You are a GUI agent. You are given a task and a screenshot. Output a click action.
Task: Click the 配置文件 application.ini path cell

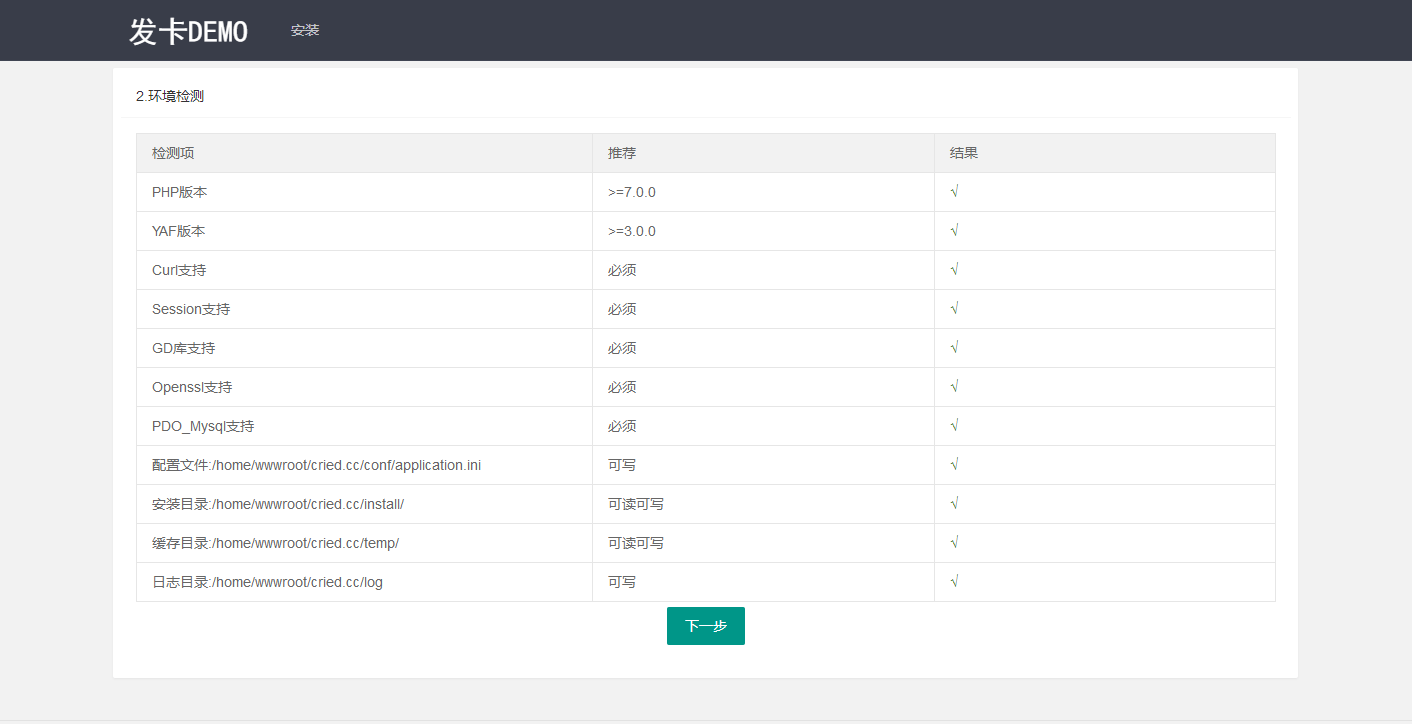pos(364,465)
